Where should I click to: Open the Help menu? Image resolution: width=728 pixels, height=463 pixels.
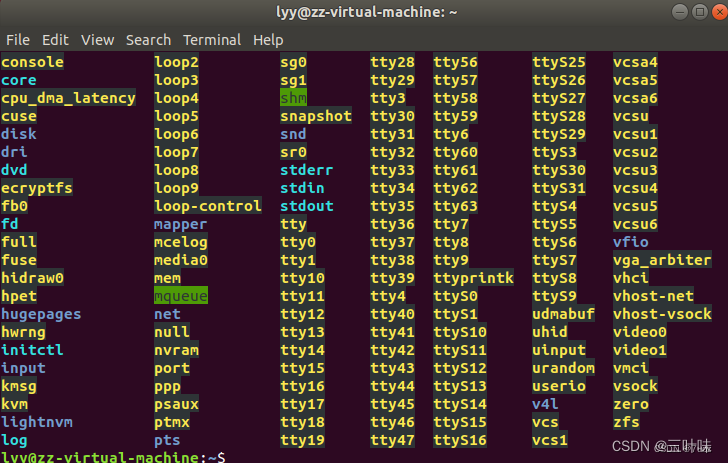pos(268,40)
